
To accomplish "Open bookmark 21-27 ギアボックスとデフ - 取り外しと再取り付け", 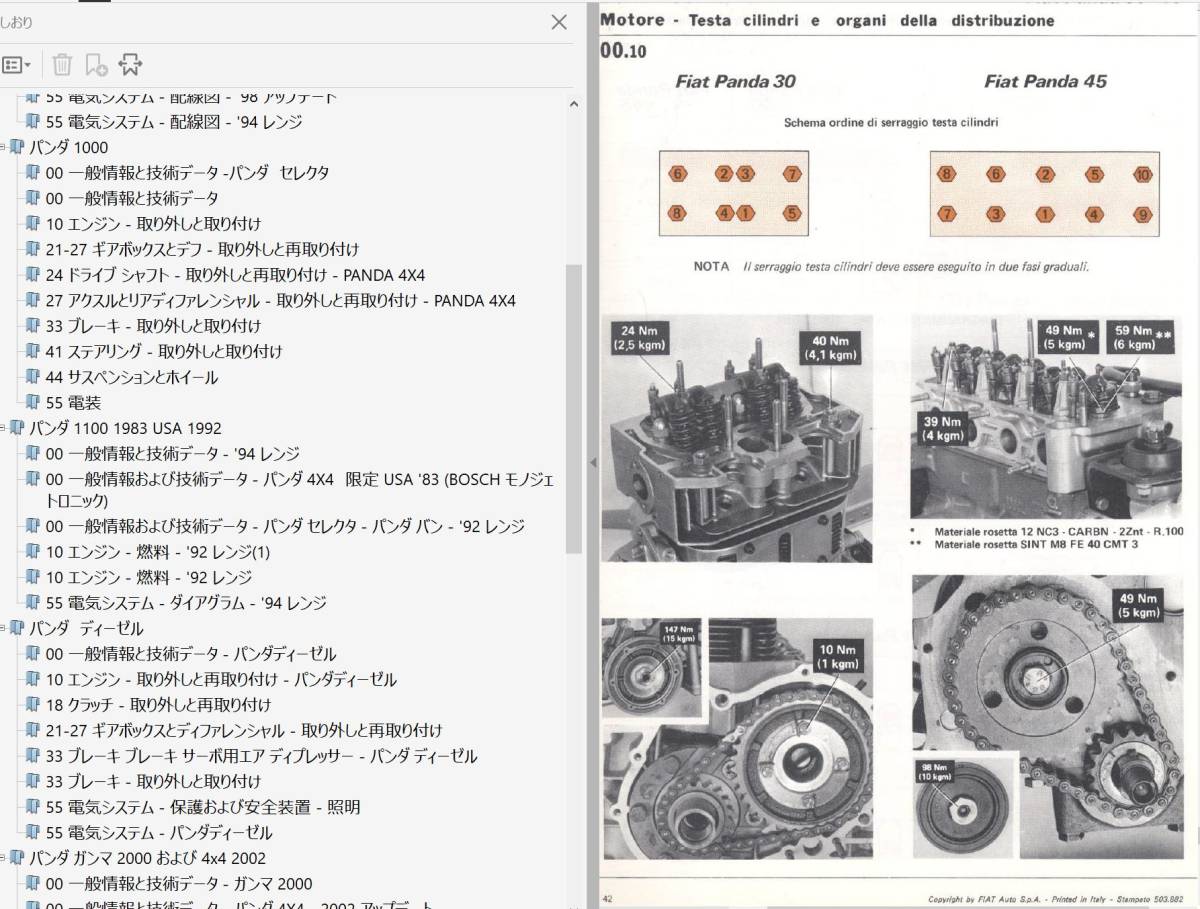I will pos(202,249).
